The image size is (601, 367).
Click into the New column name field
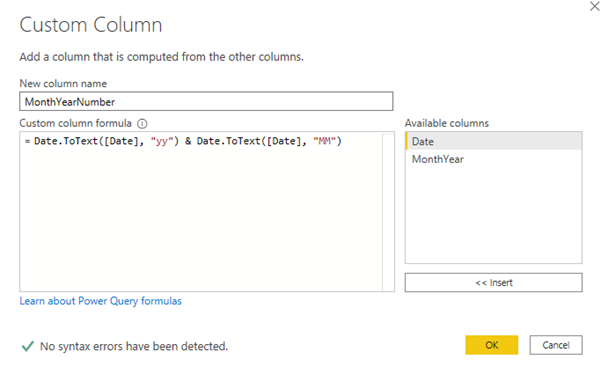(206, 102)
